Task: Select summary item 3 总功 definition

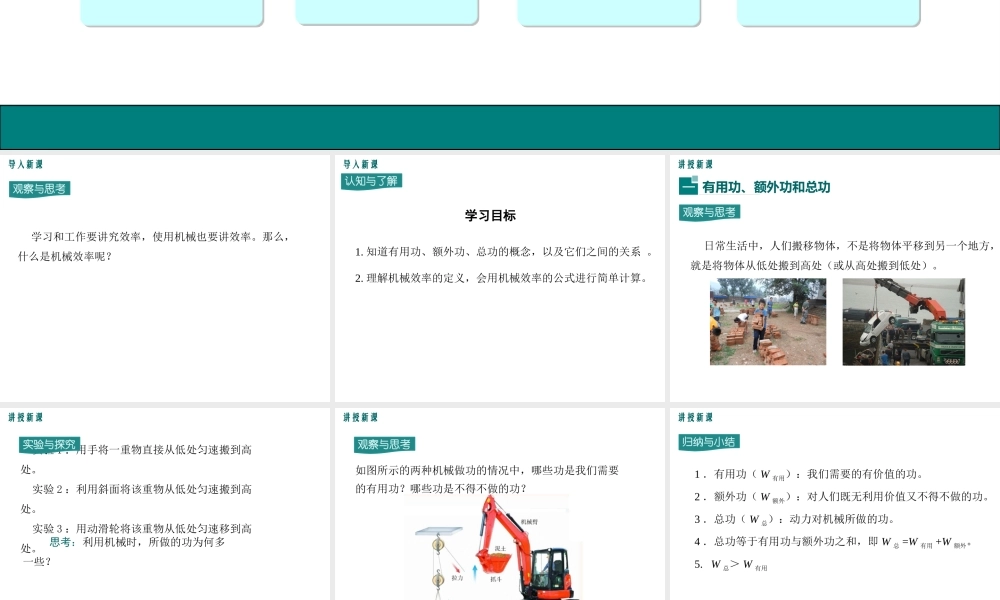Action: click(x=795, y=519)
